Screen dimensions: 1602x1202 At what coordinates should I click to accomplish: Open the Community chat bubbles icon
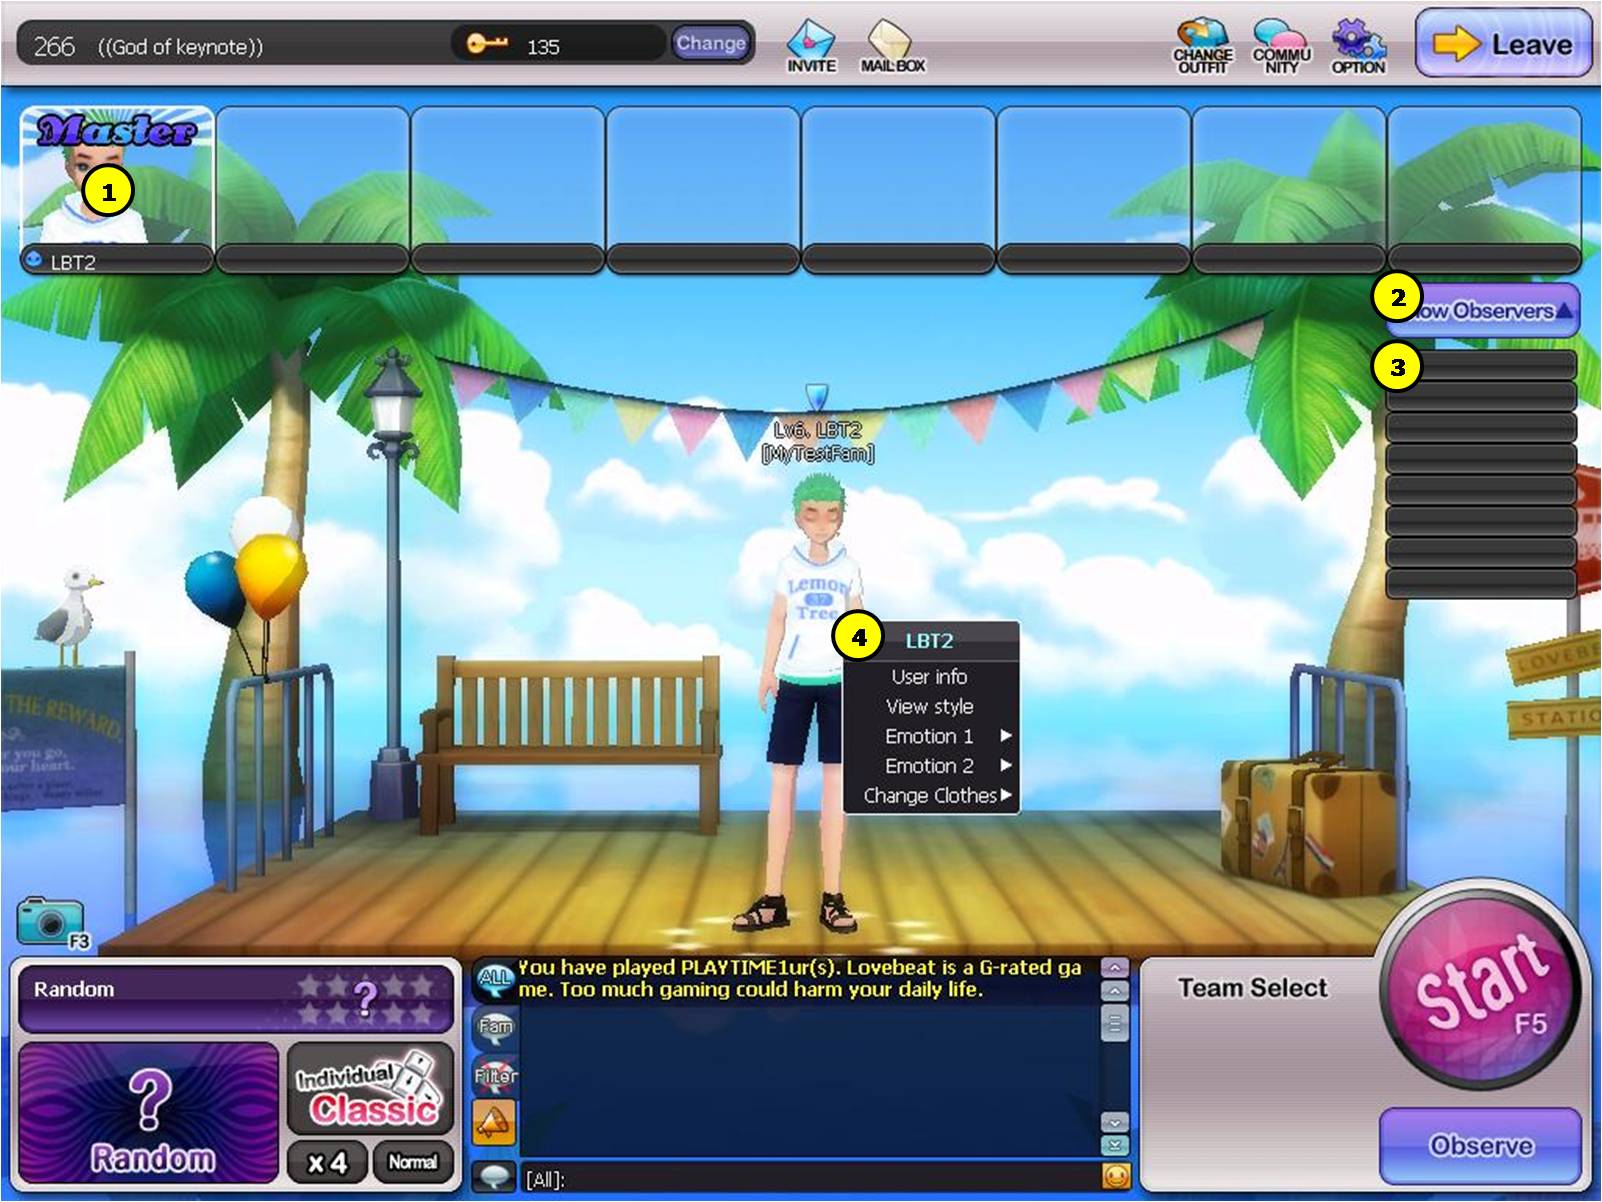[x=1281, y=47]
